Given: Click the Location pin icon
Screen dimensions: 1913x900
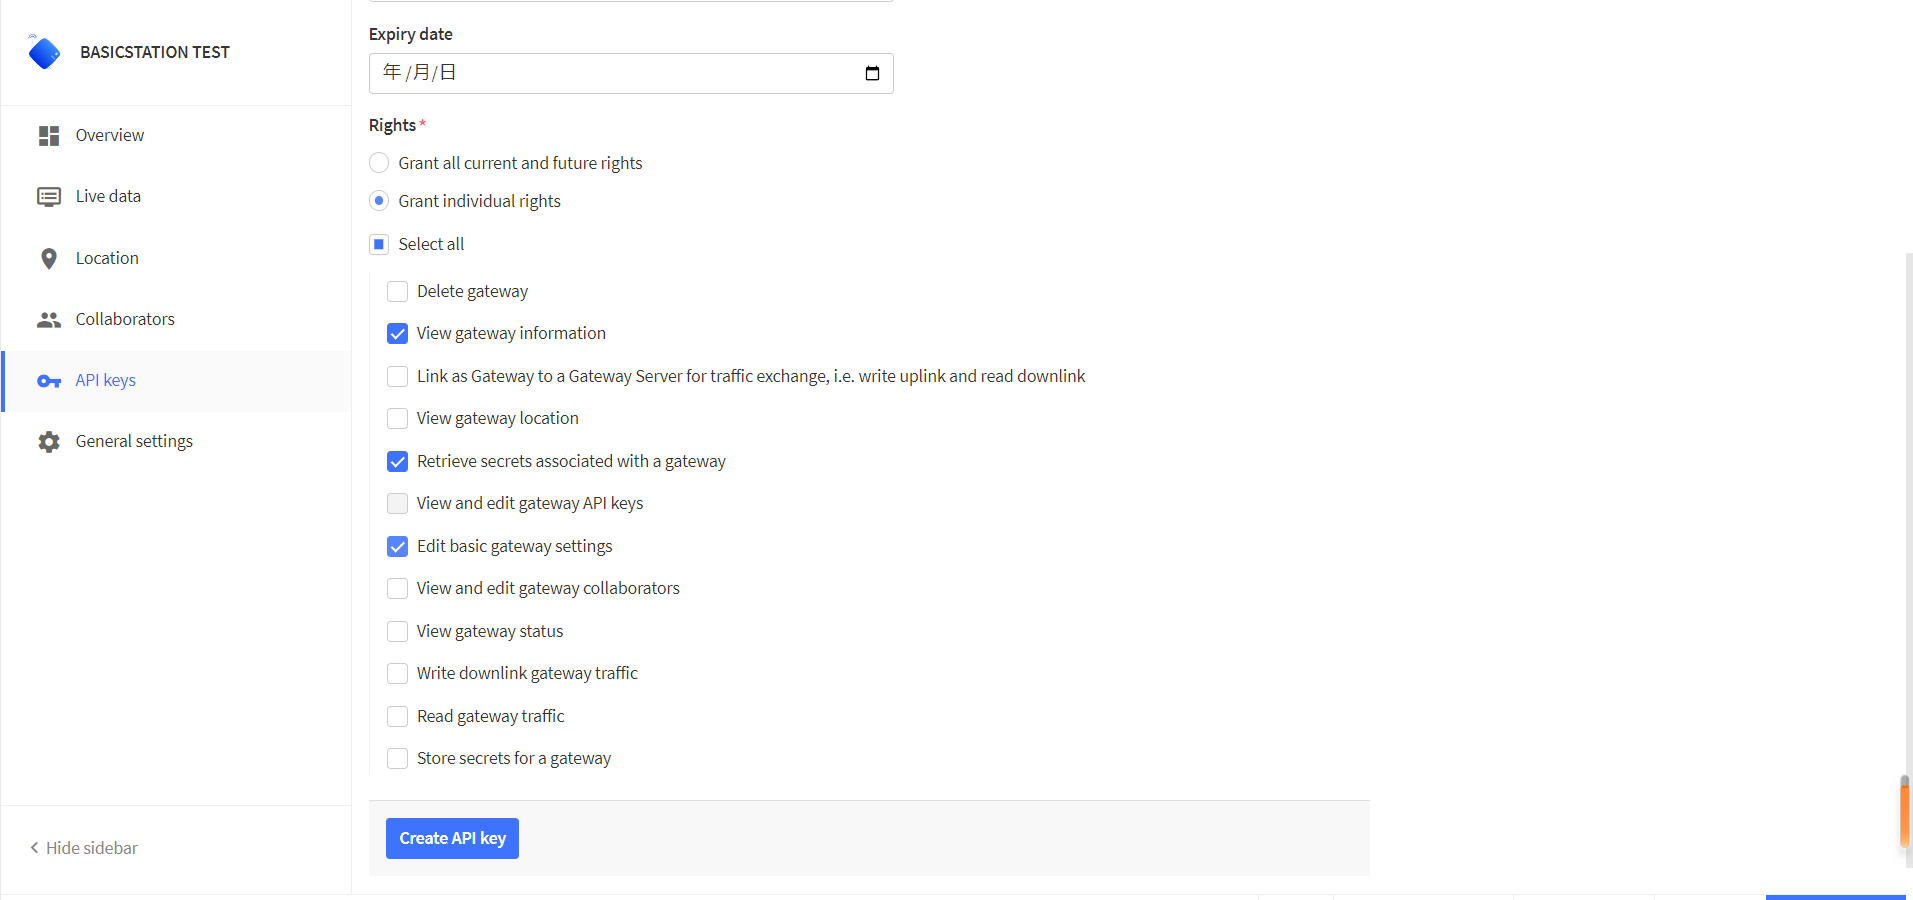Looking at the screenshot, I should (48, 259).
